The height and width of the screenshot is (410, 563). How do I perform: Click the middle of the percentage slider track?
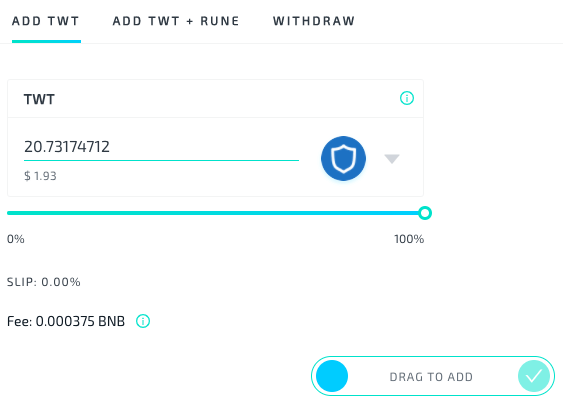click(215, 213)
